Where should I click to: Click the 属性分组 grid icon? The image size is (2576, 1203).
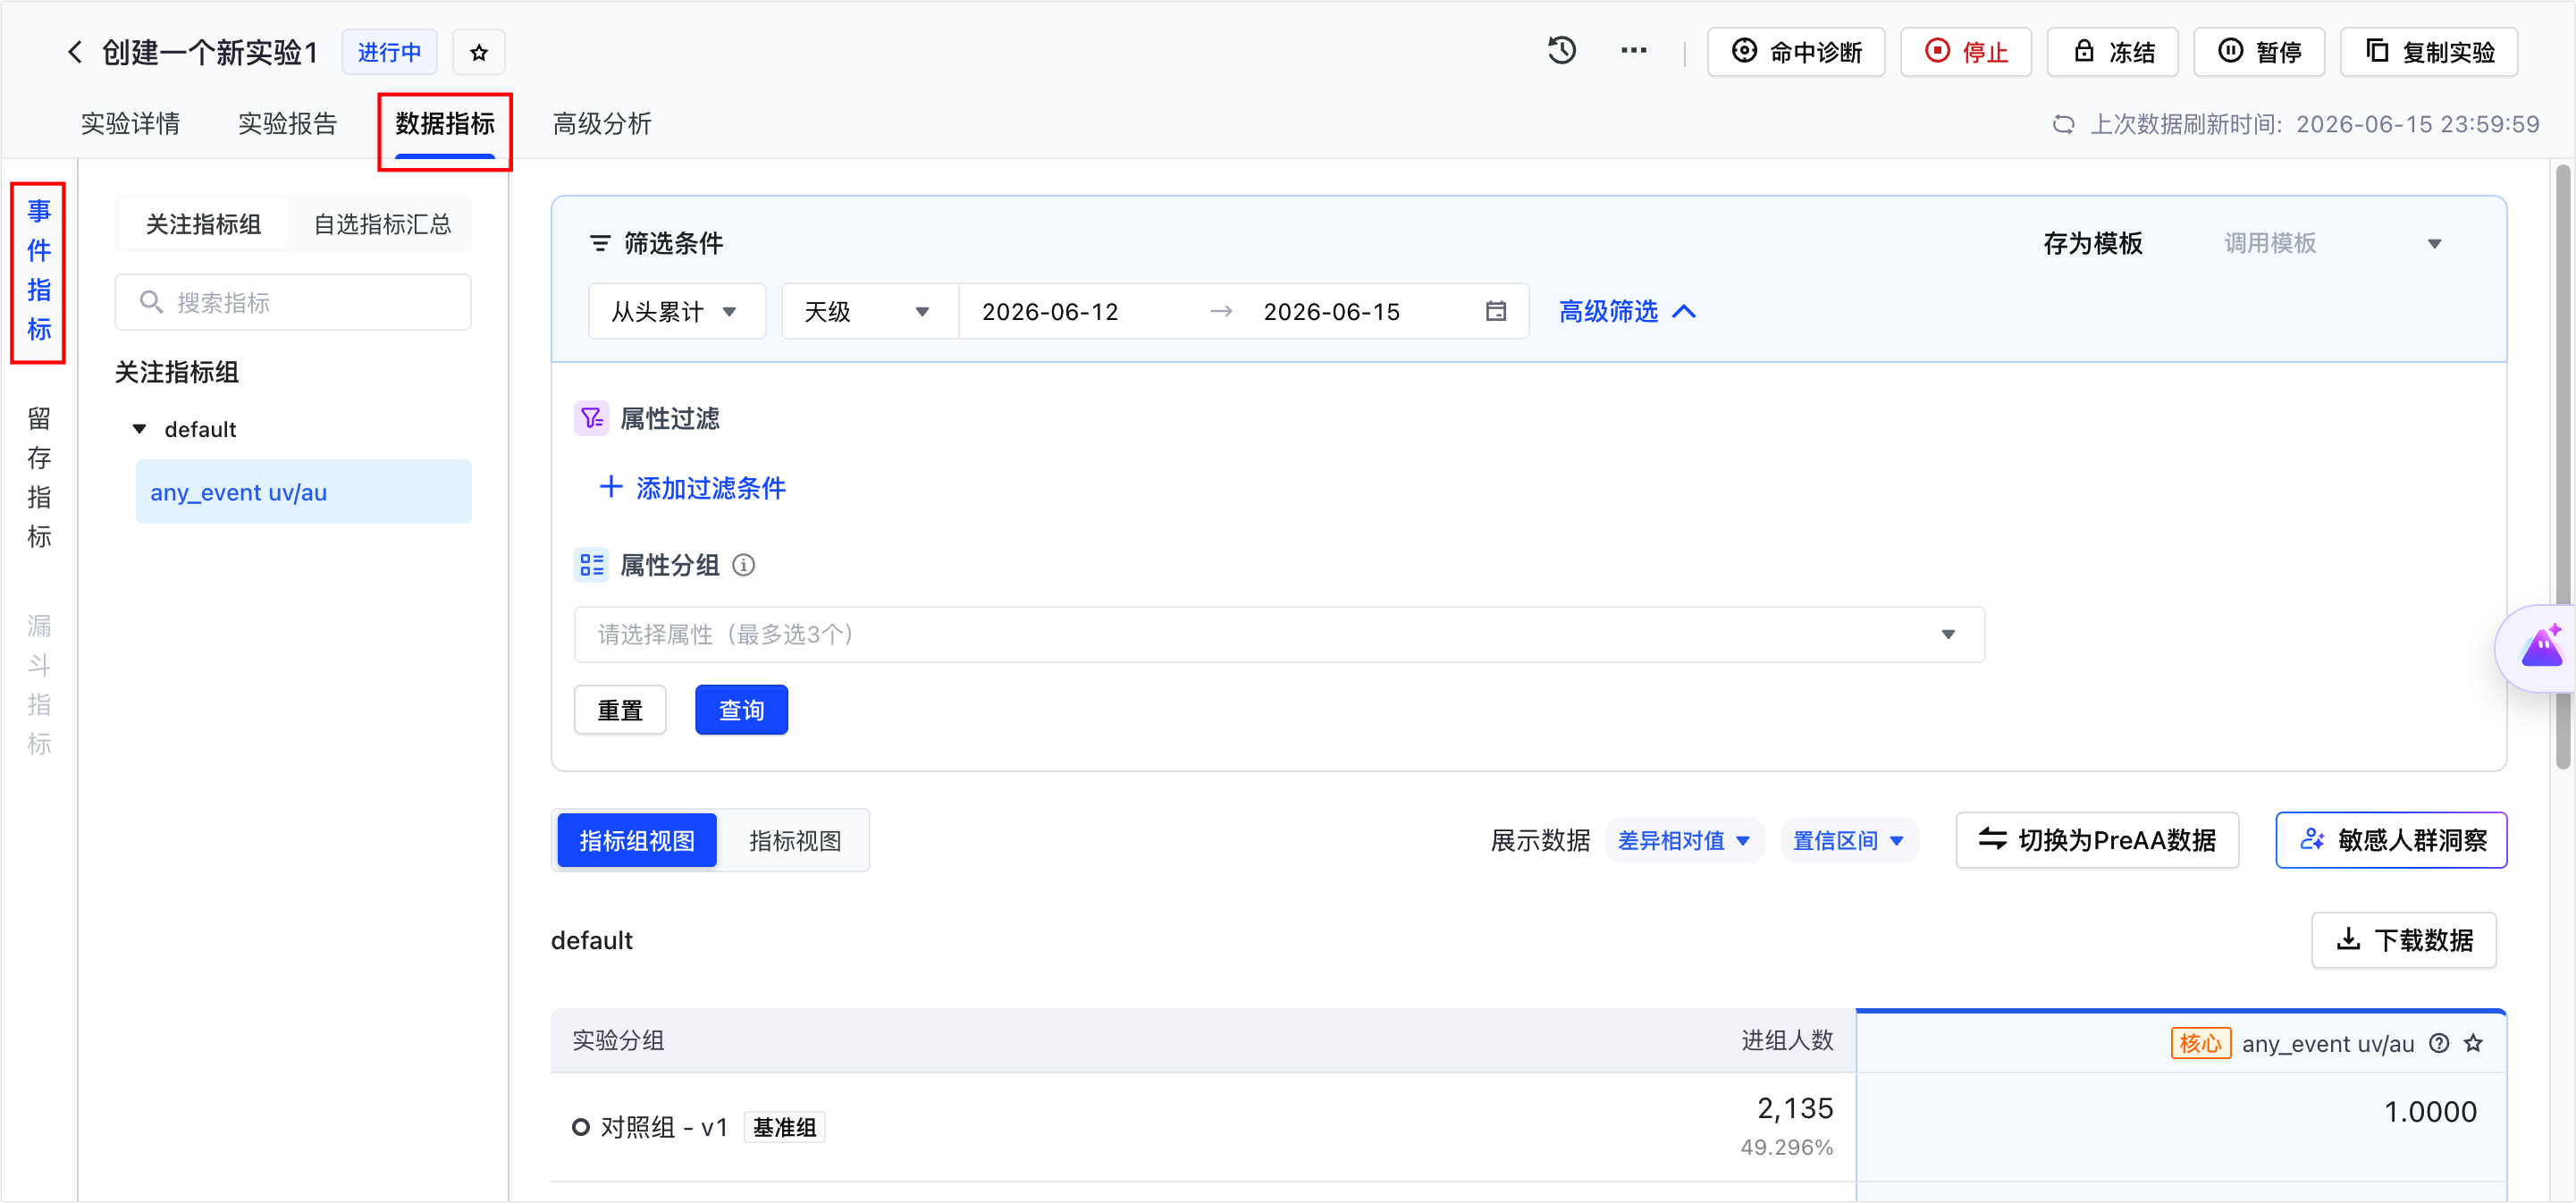coord(591,565)
